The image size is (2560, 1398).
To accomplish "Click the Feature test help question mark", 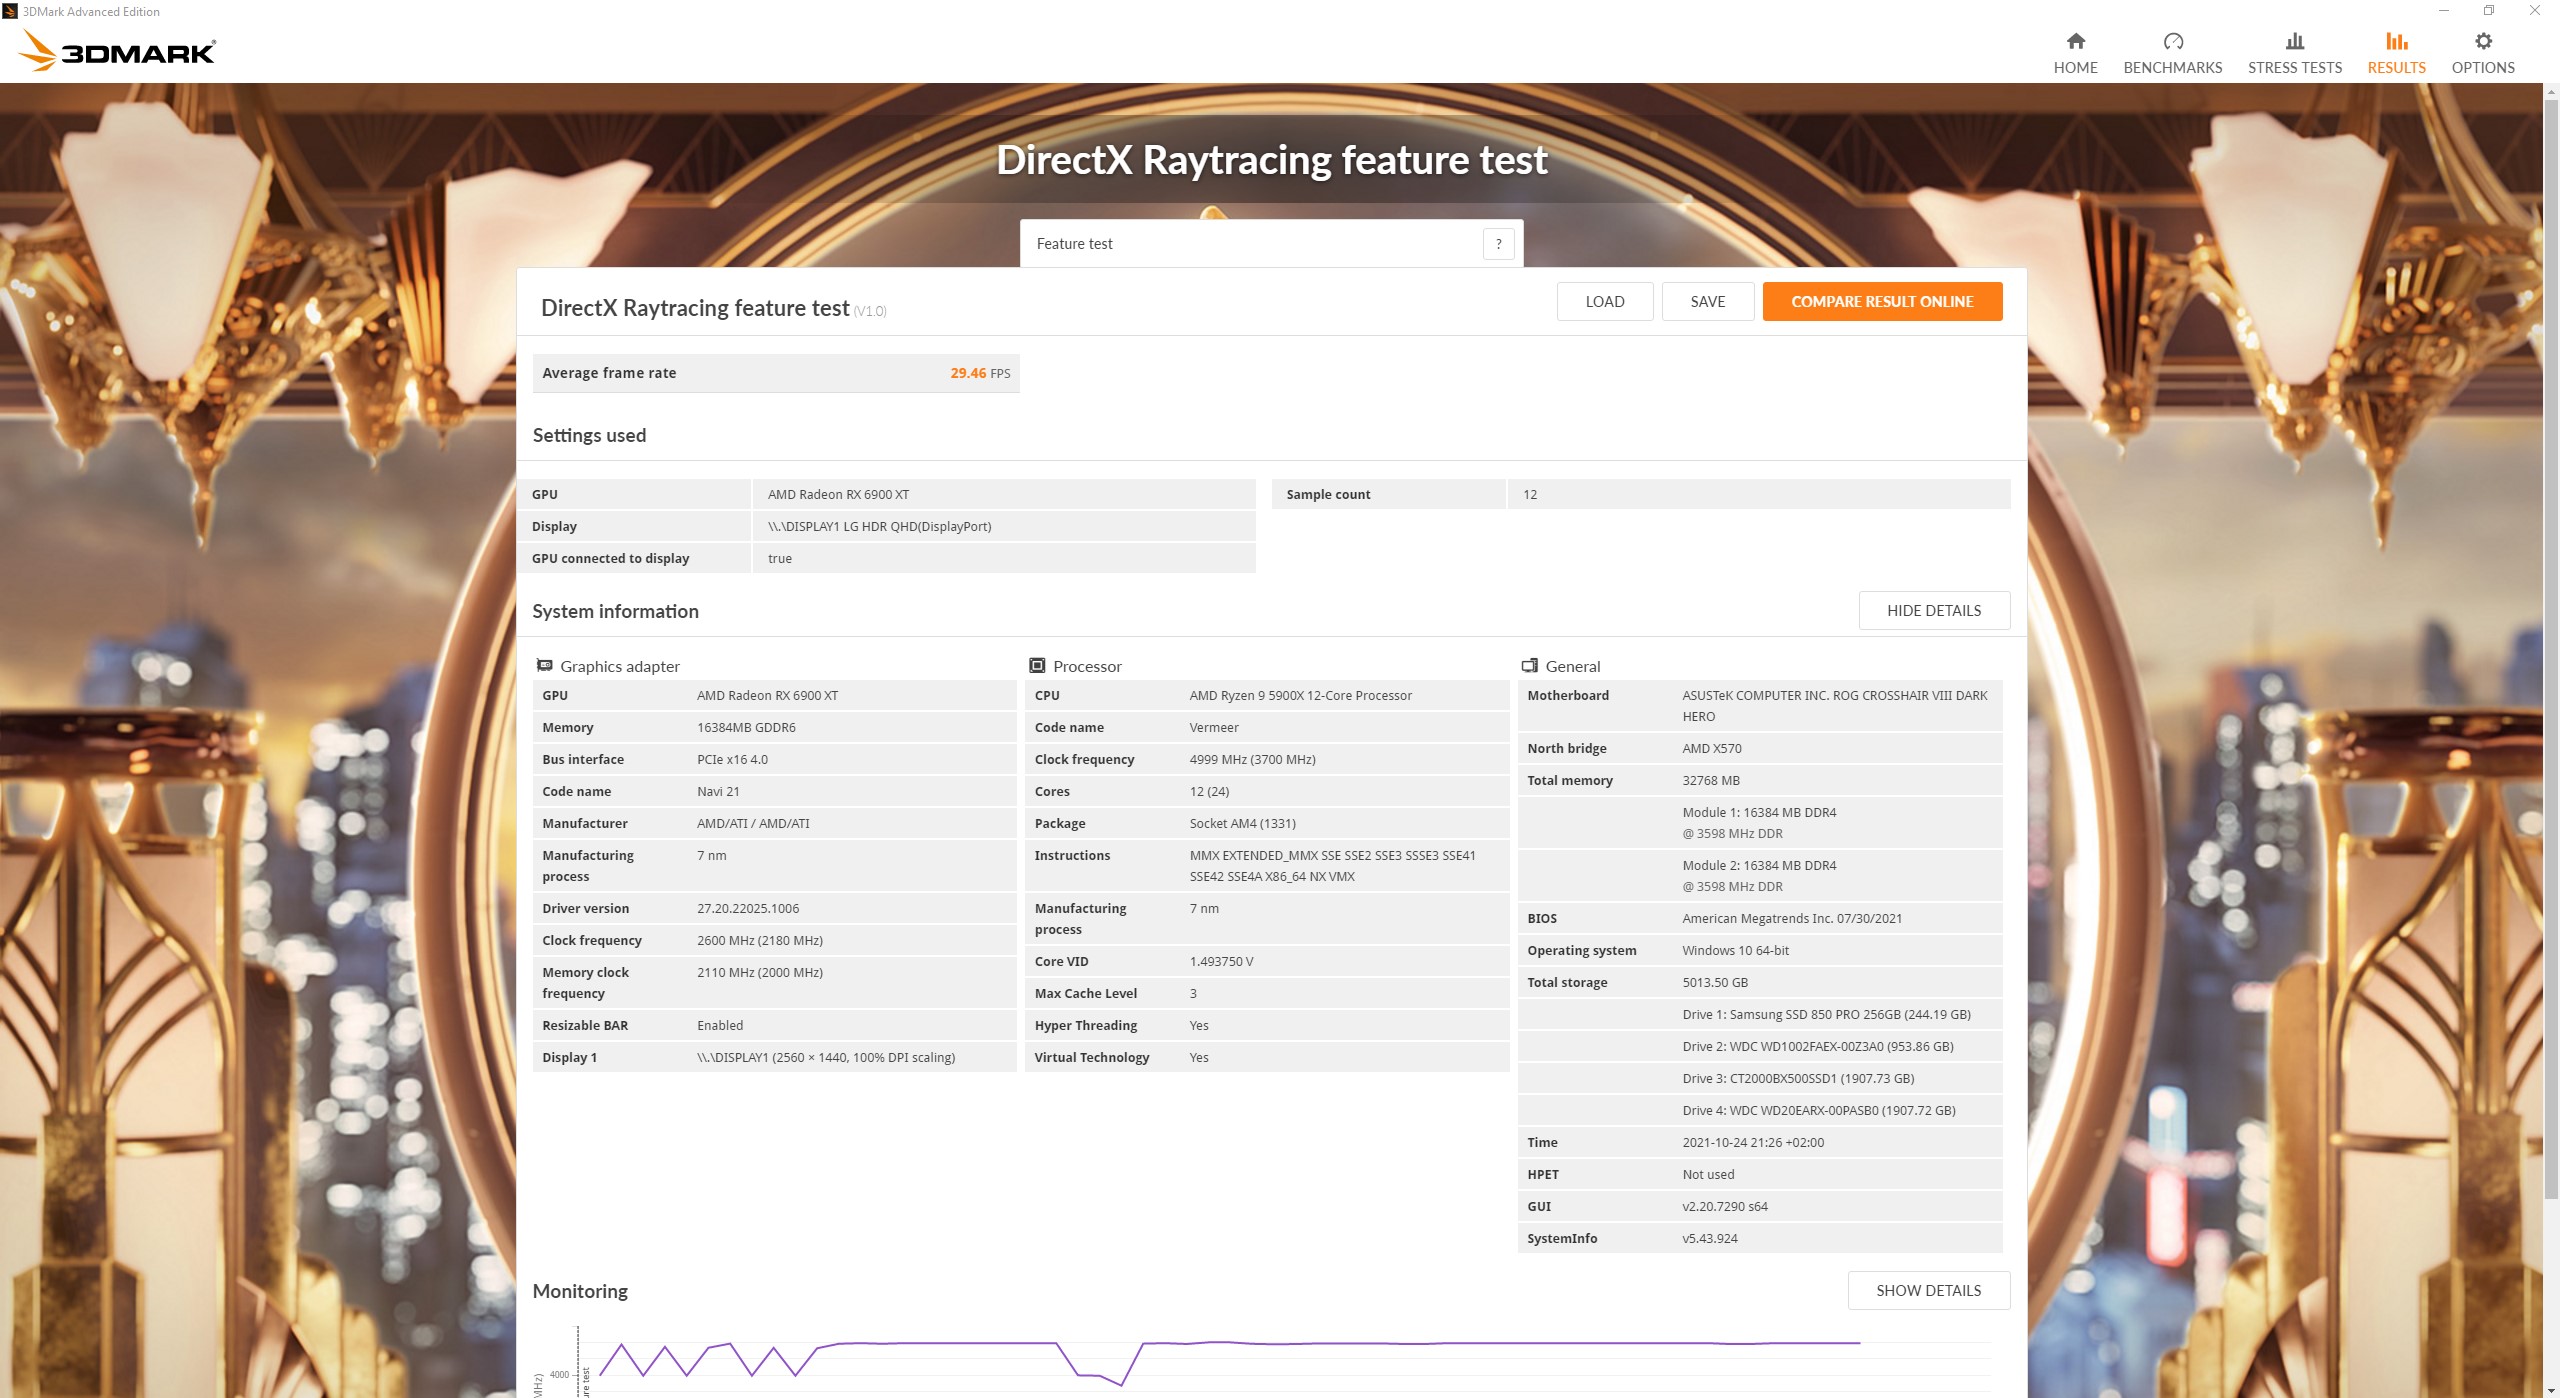I will point(1498,244).
